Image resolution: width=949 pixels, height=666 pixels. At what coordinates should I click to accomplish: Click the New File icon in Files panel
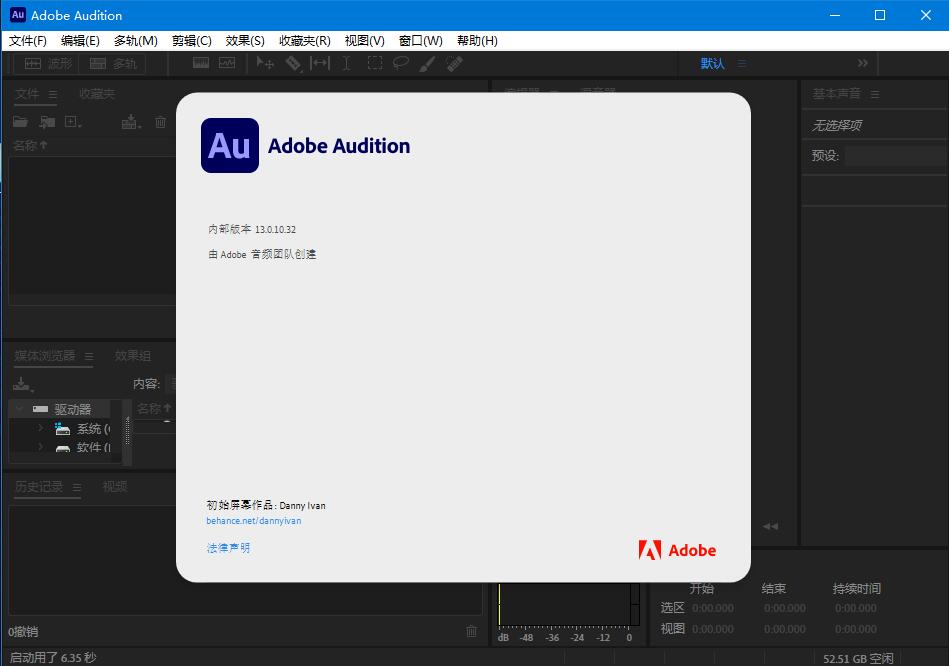coord(73,122)
